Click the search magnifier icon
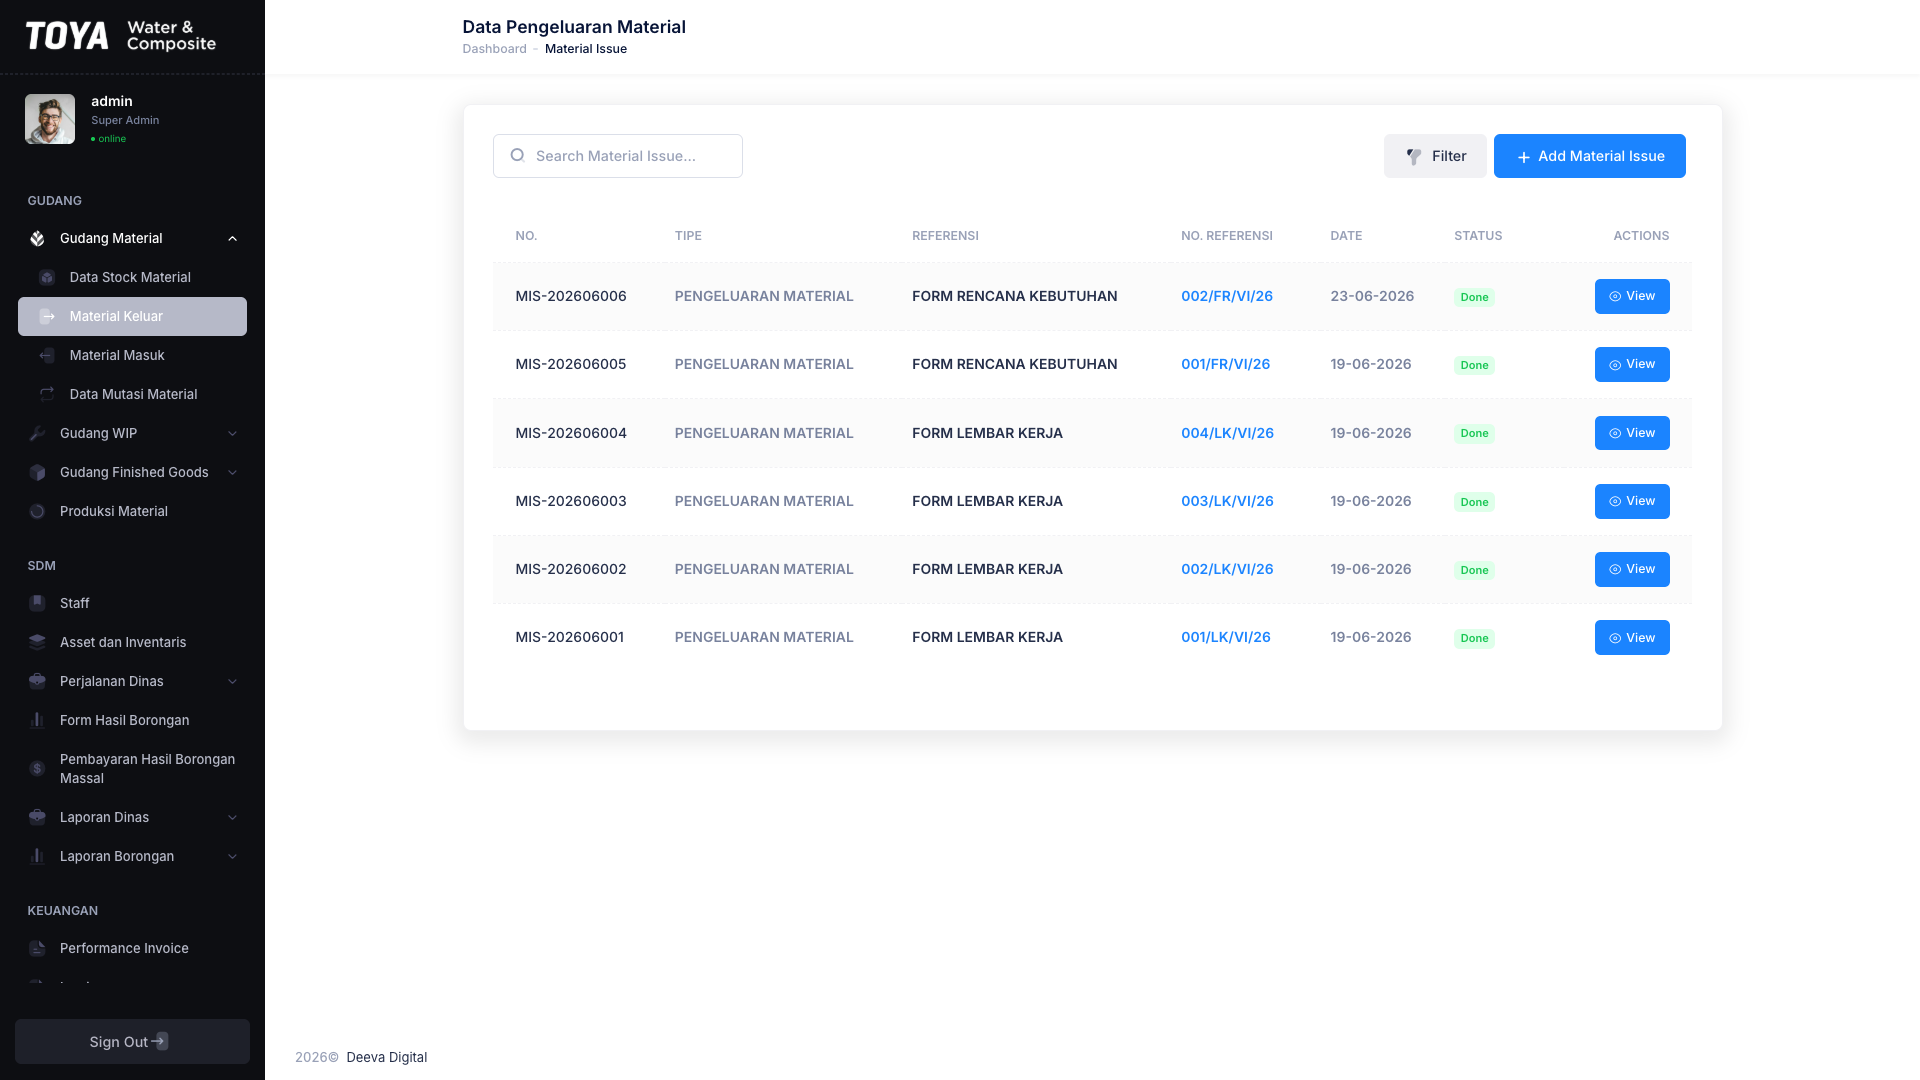This screenshot has width=1920, height=1080. pos(517,156)
